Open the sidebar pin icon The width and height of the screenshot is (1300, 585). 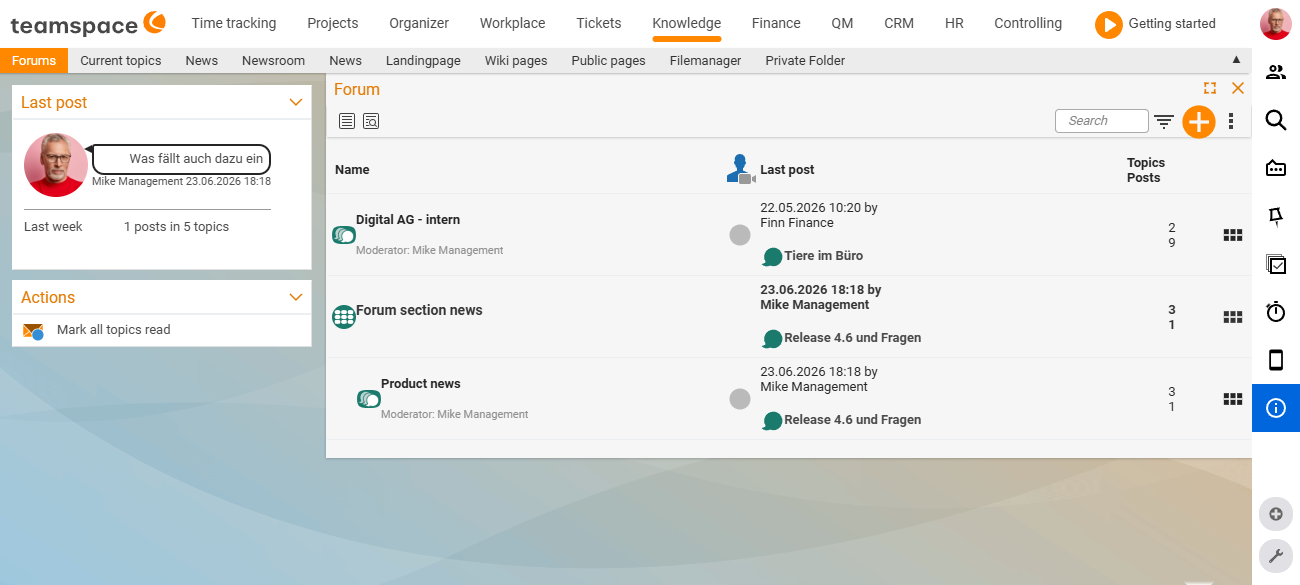coord(1275,216)
